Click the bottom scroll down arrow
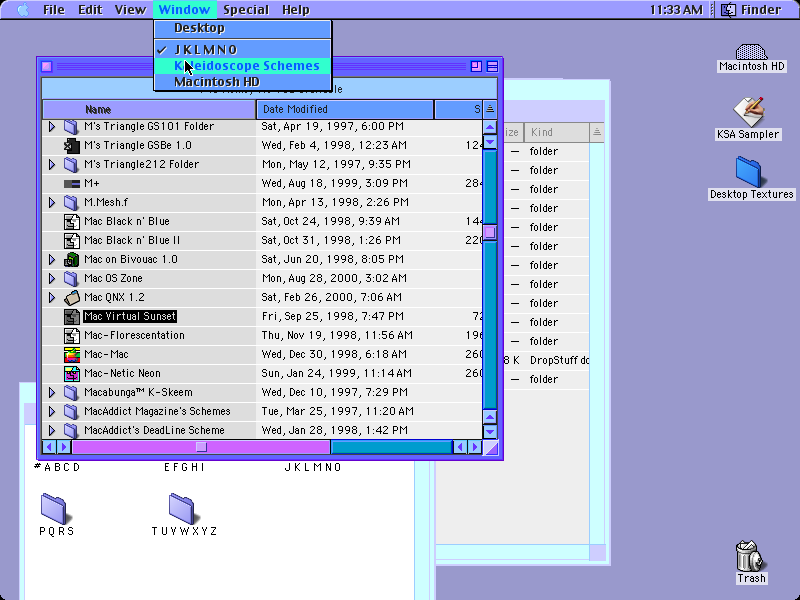The height and width of the screenshot is (600, 800). tap(490, 432)
